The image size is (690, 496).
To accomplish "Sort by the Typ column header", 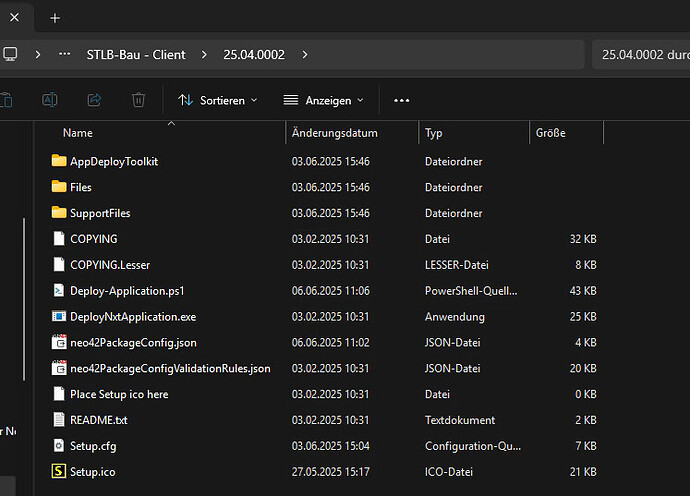I will tap(433, 132).
